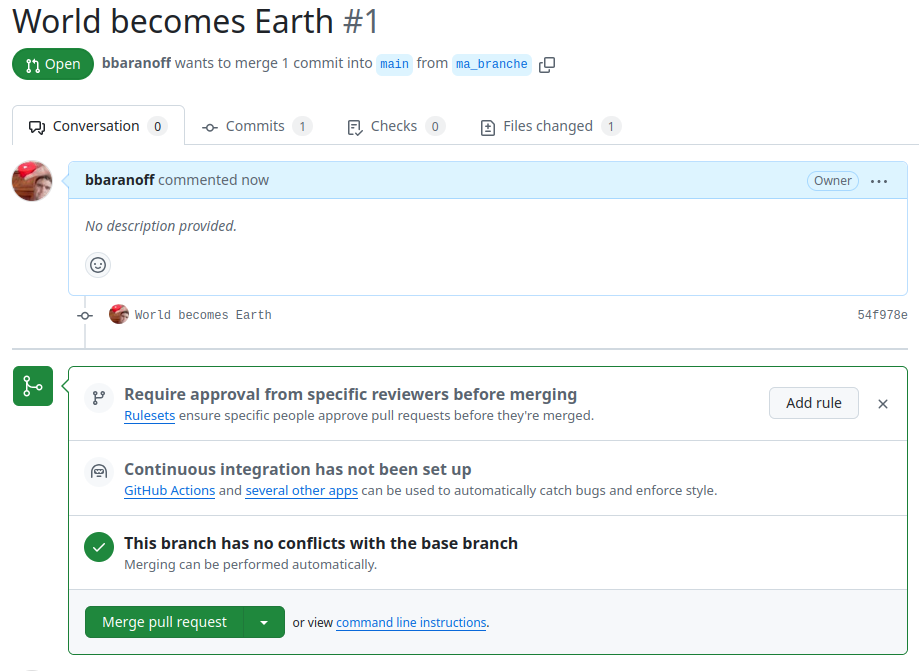Select the Conversation tab

pyautogui.click(x=98, y=126)
